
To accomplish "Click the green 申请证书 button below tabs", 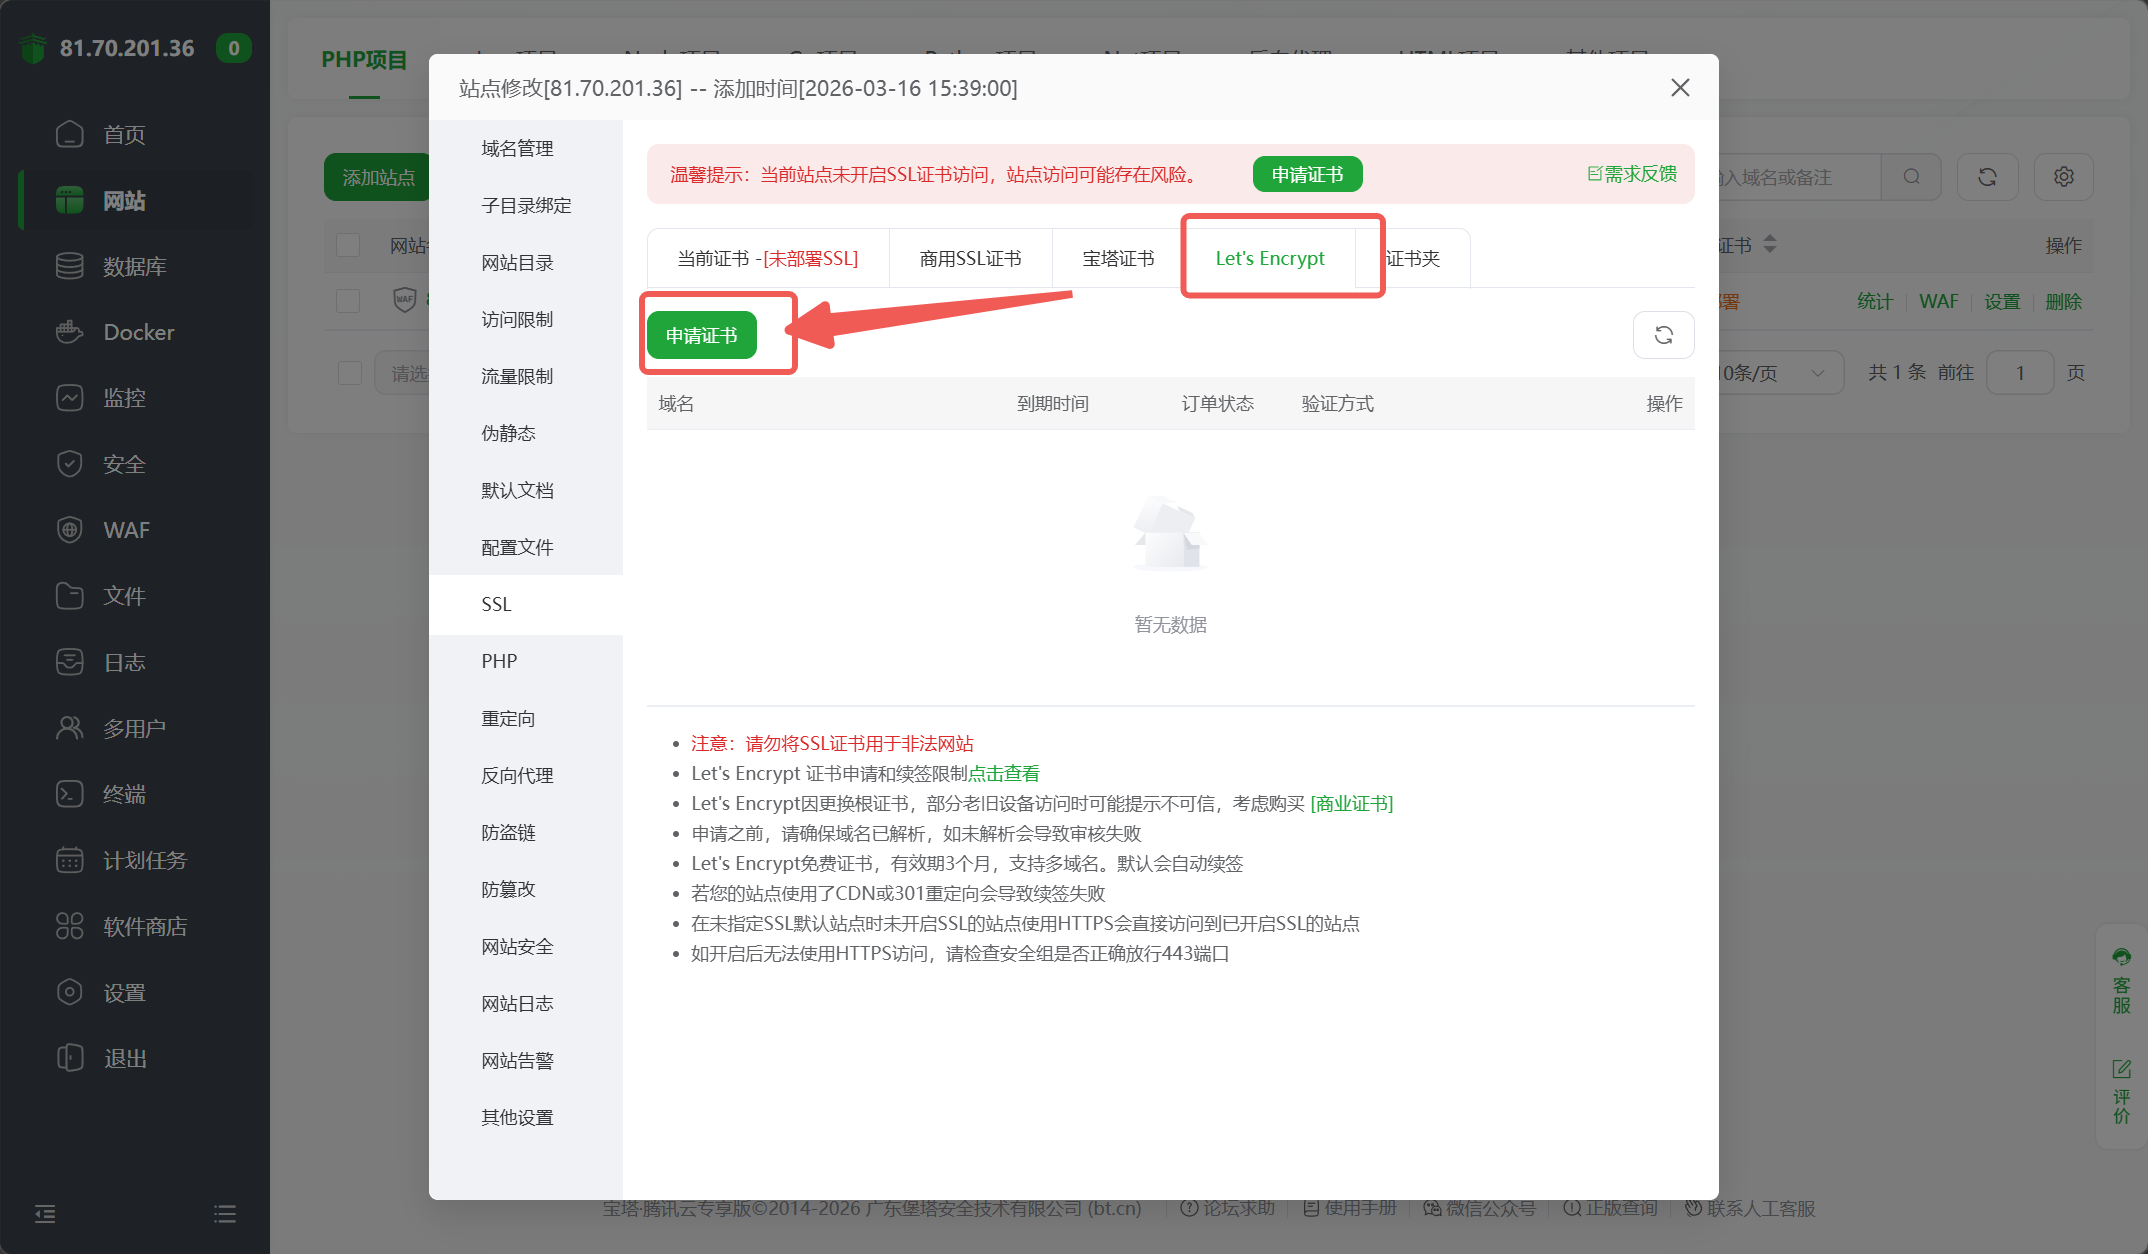I will 701,335.
